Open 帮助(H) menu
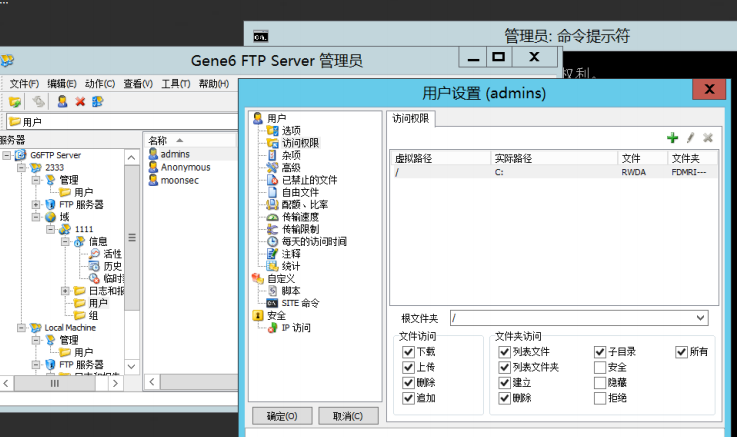This screenshot has height=437, width=750. point(213,84)
